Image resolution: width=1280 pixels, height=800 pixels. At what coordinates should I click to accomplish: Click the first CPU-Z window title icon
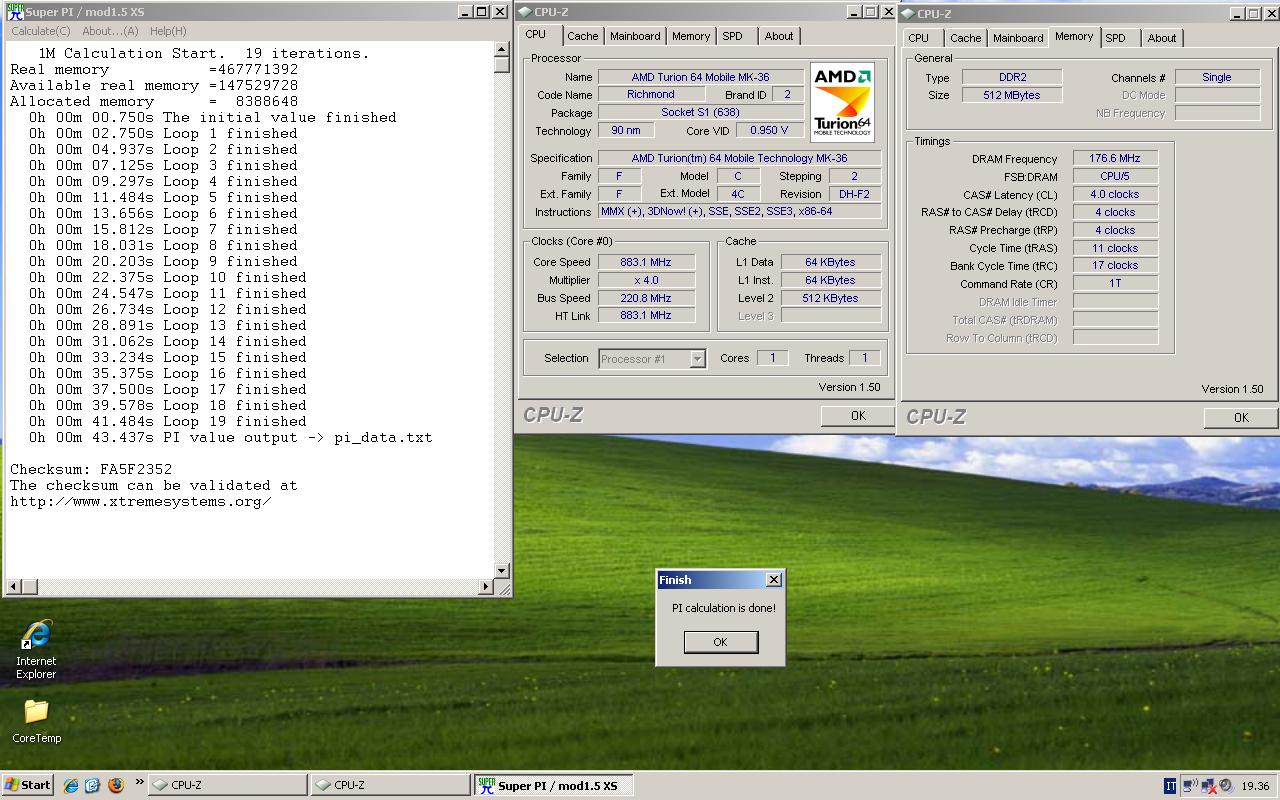pos(524,12)
